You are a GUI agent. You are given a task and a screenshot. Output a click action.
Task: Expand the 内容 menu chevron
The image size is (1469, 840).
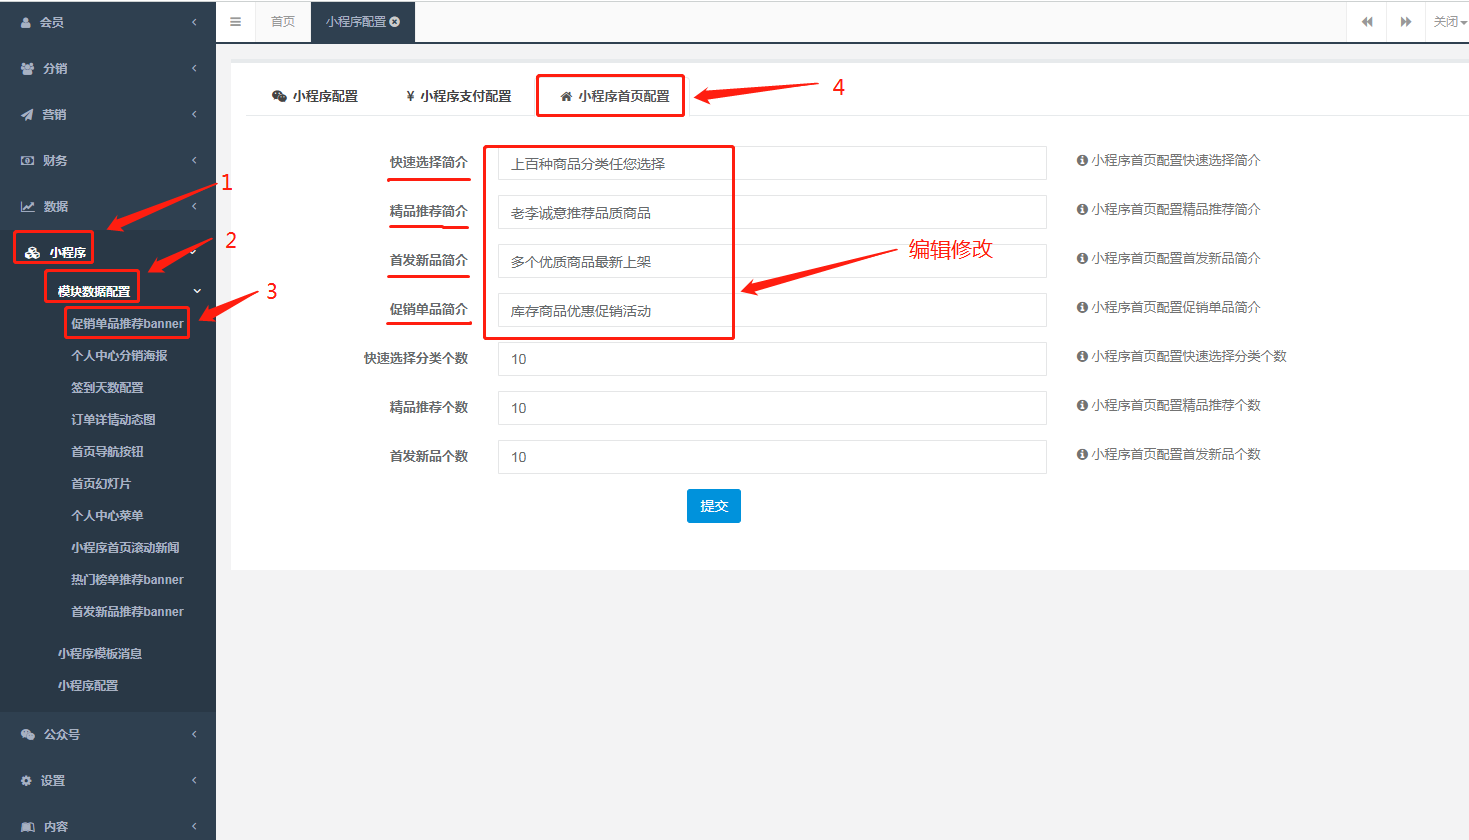coord(194,826)
